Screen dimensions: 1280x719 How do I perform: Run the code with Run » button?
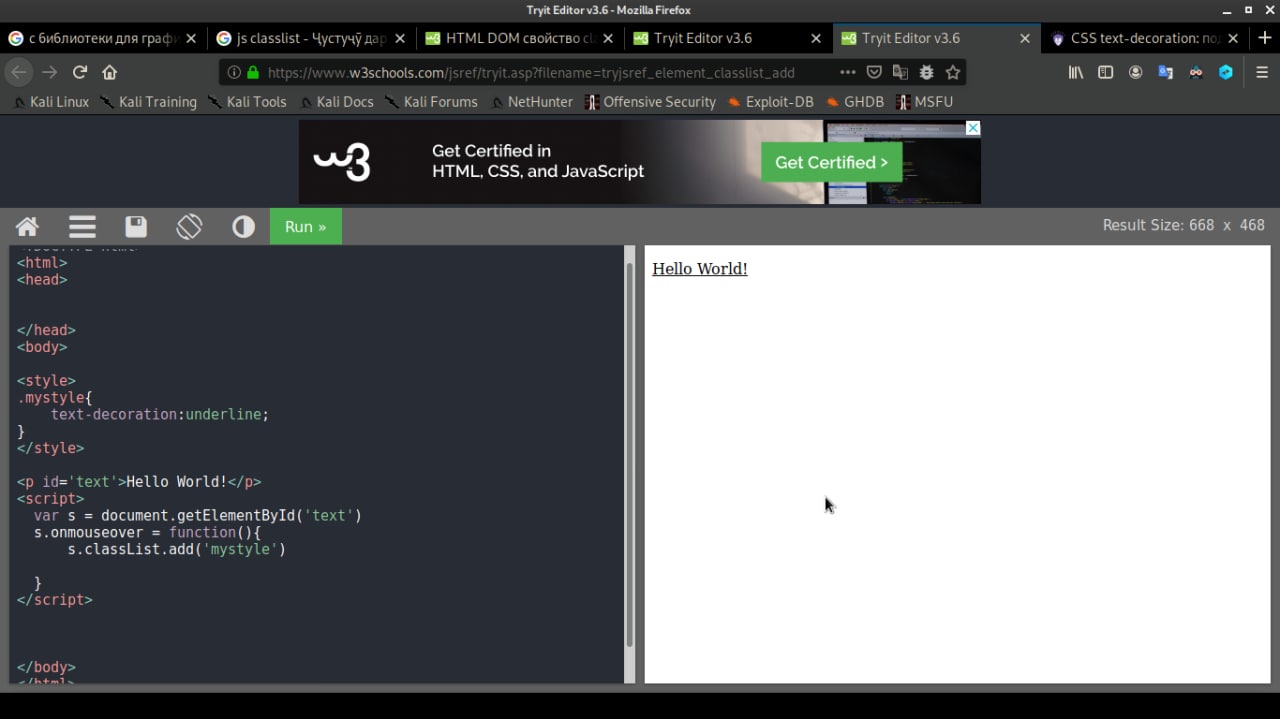[x=305, y=226]
